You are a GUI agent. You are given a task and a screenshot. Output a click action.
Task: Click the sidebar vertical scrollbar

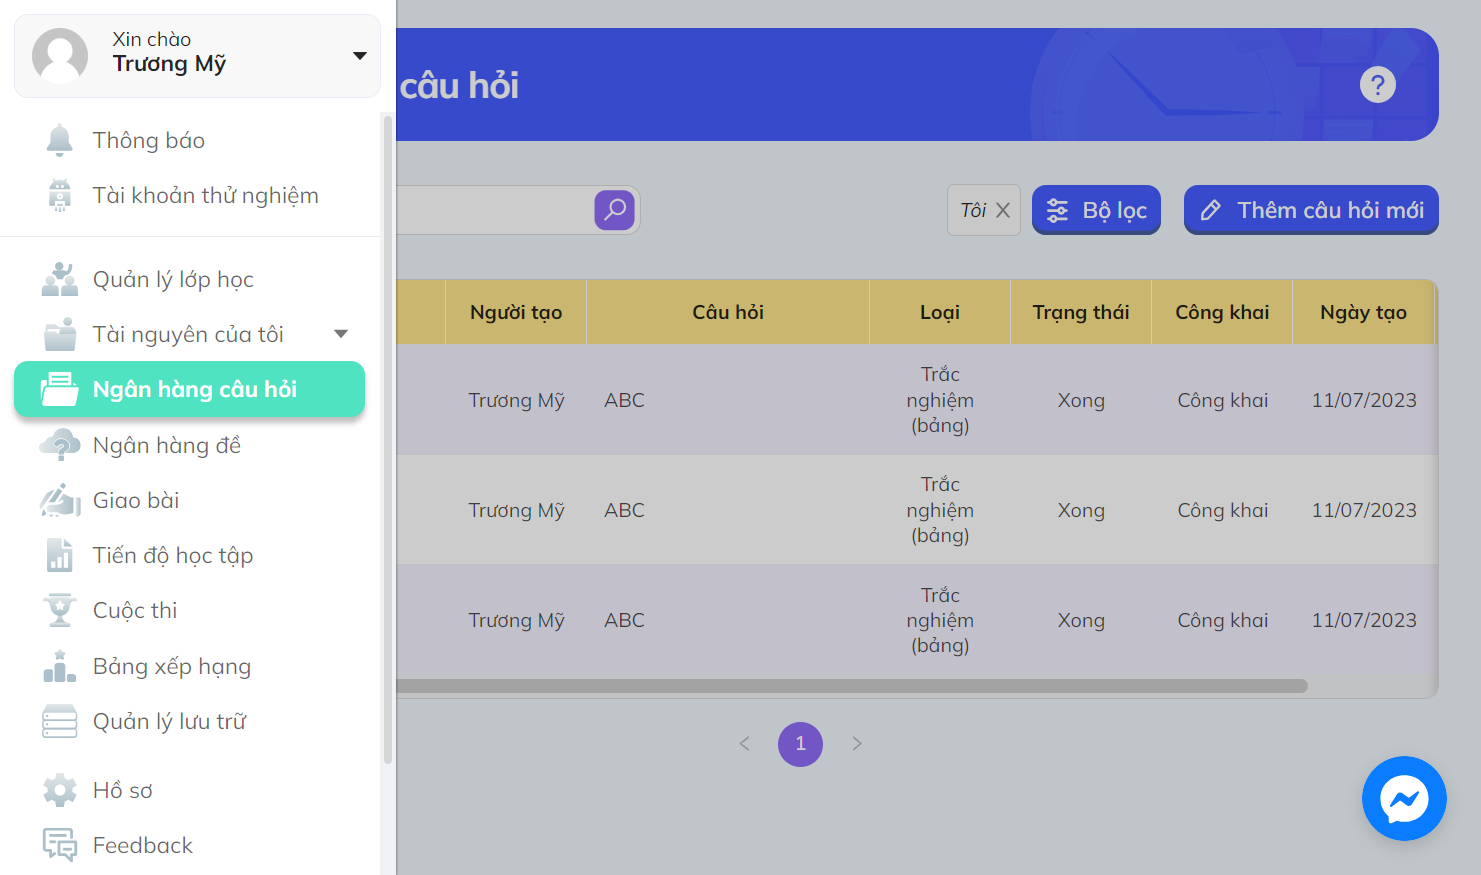(388, 440)
